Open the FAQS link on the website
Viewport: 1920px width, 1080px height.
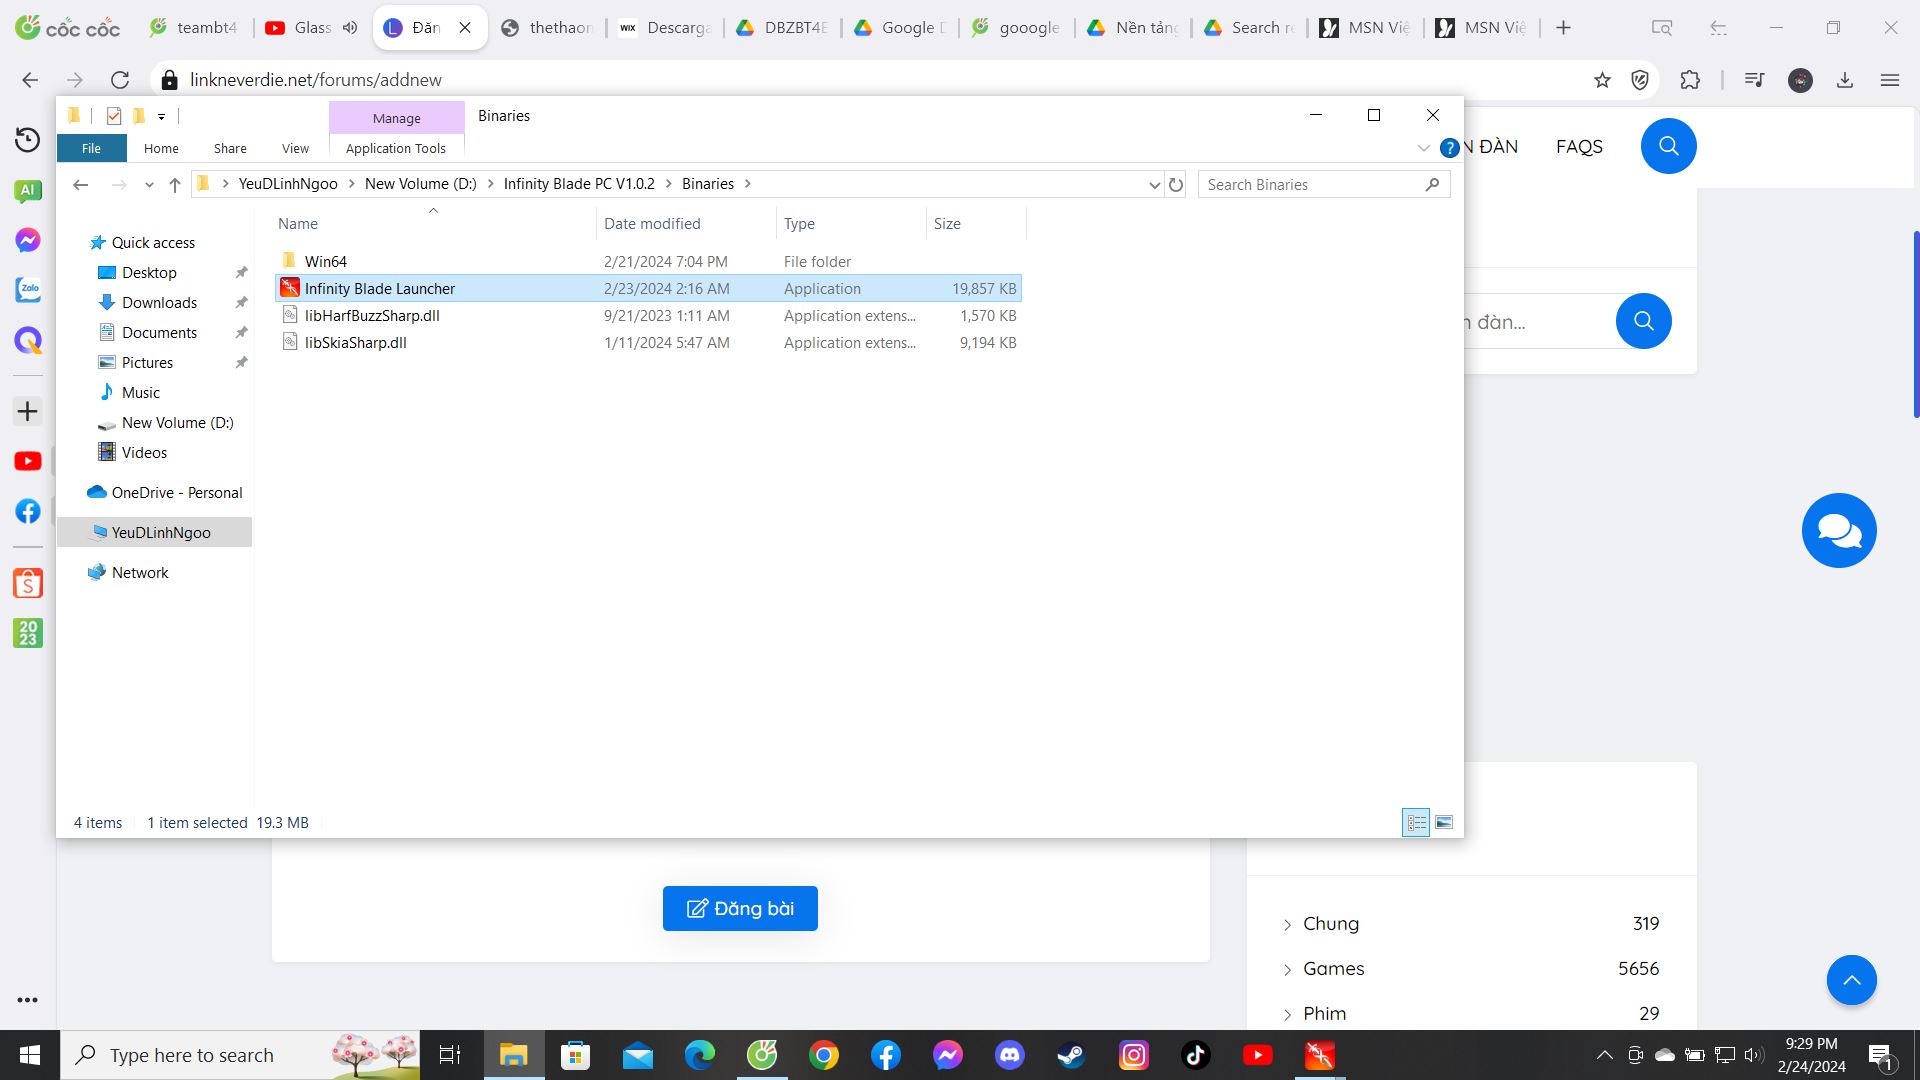1579,147
